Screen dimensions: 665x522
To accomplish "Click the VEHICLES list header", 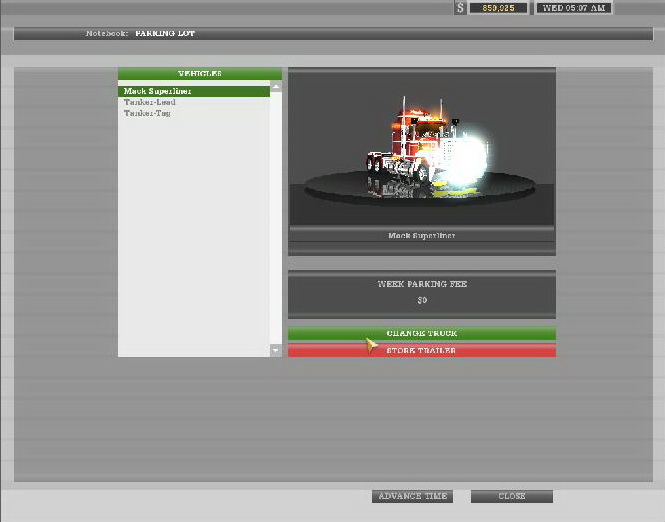I will click(x=200, y=73).
